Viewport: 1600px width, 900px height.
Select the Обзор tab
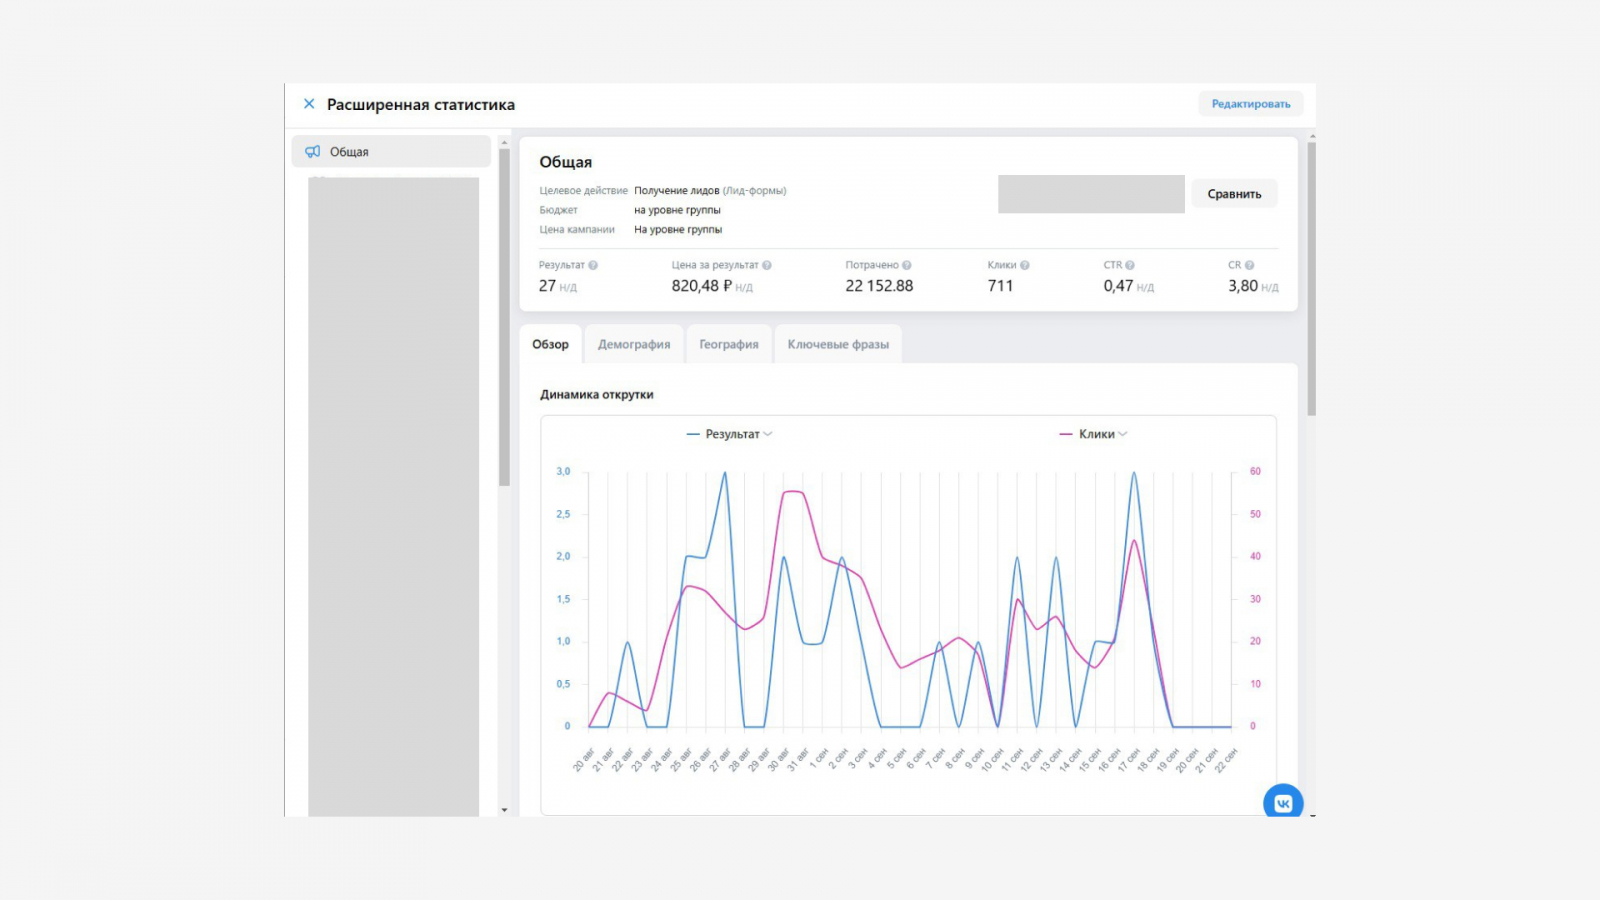pos(550,344)
